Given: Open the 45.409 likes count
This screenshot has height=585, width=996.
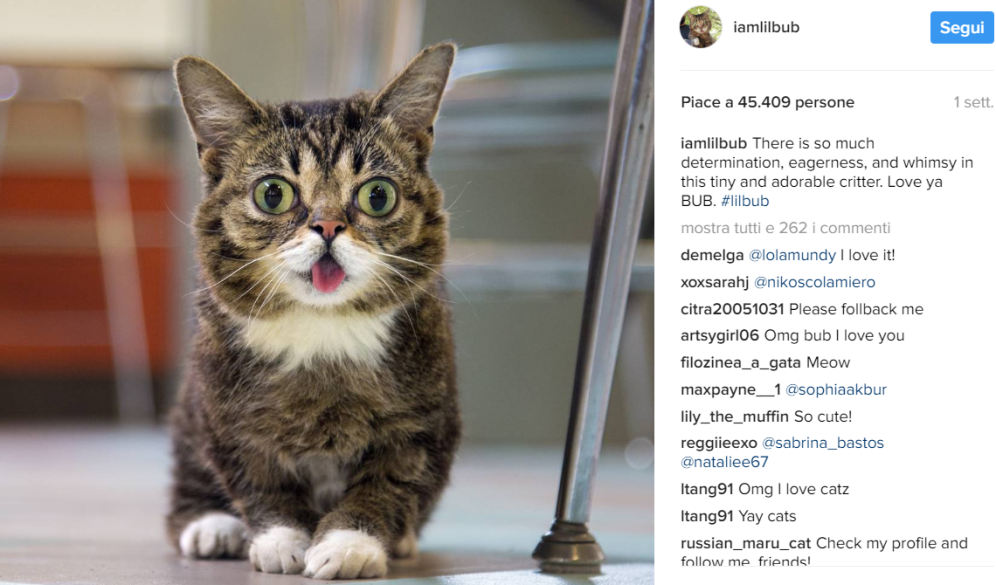Looking at the screenshot, I should [x=767, y=102].
